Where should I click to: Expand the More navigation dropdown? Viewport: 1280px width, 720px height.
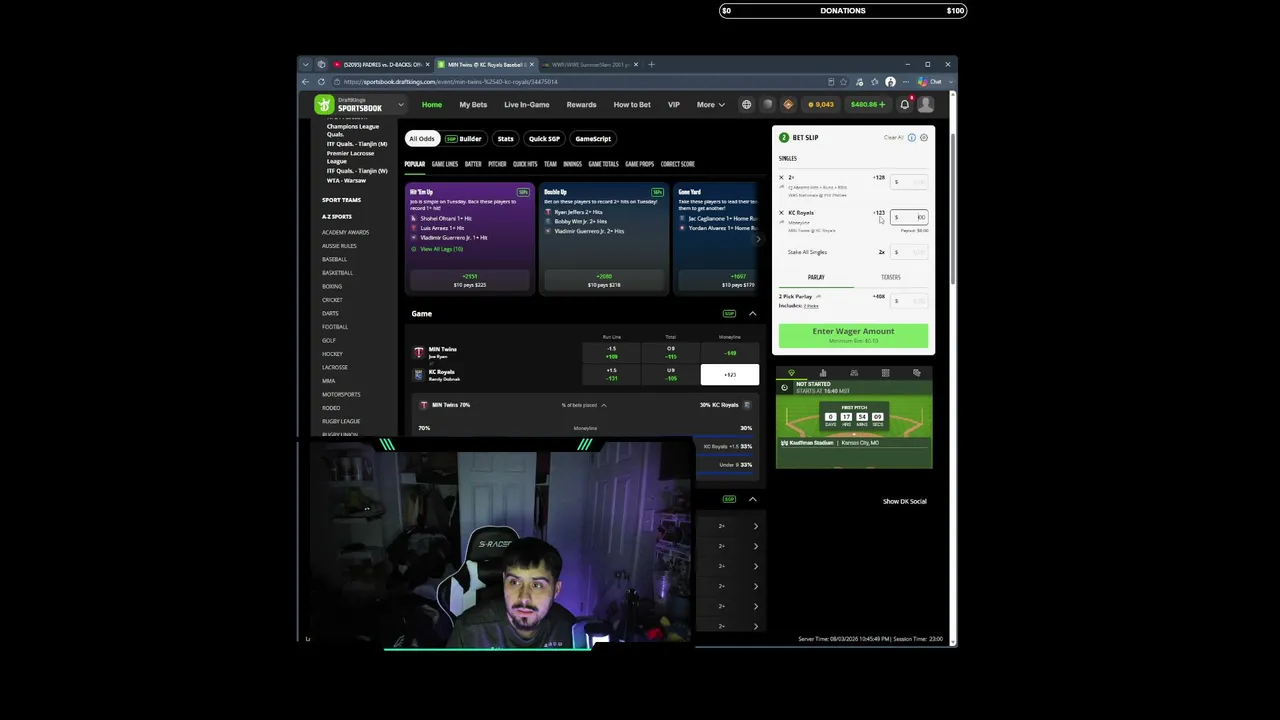[711, 105]
